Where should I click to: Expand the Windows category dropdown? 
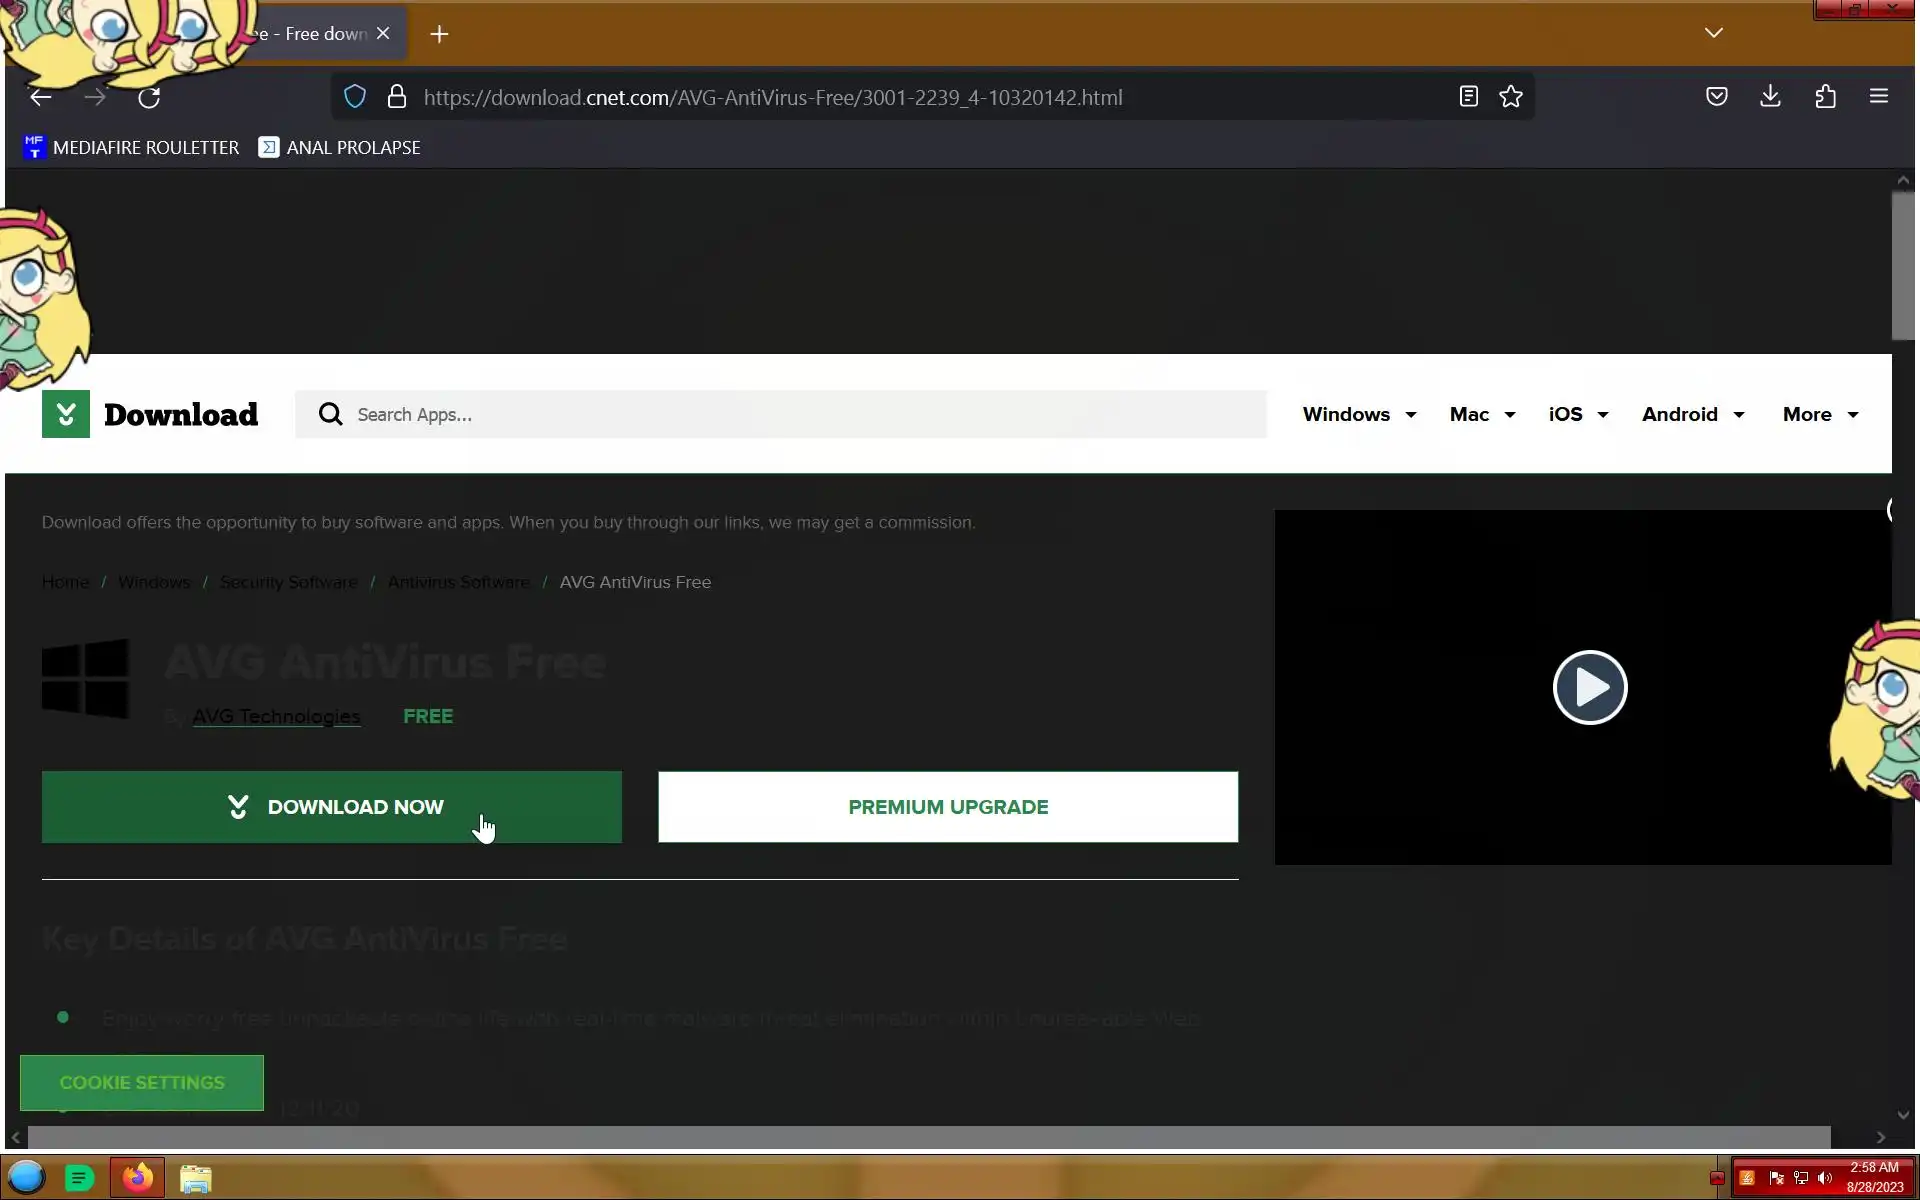pos(1359,414)
